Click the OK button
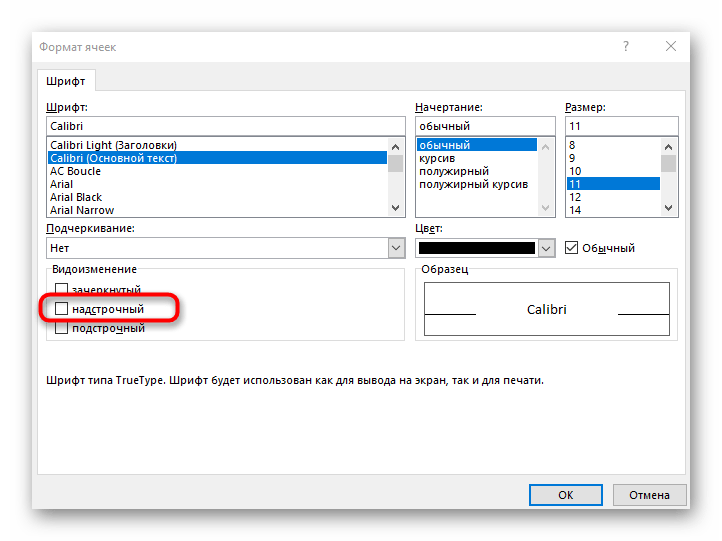Viewport: 722px width, 541px height. click(565, 495)
